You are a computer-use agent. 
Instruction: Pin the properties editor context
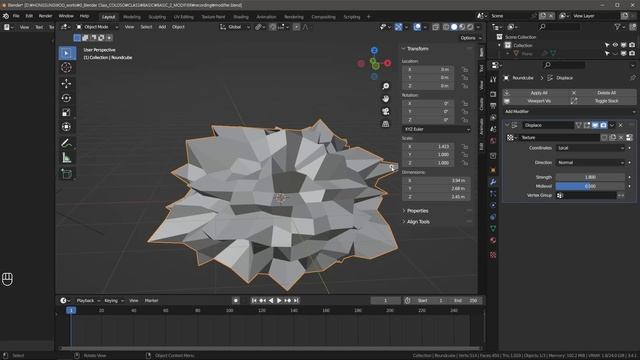click(633, 78)
